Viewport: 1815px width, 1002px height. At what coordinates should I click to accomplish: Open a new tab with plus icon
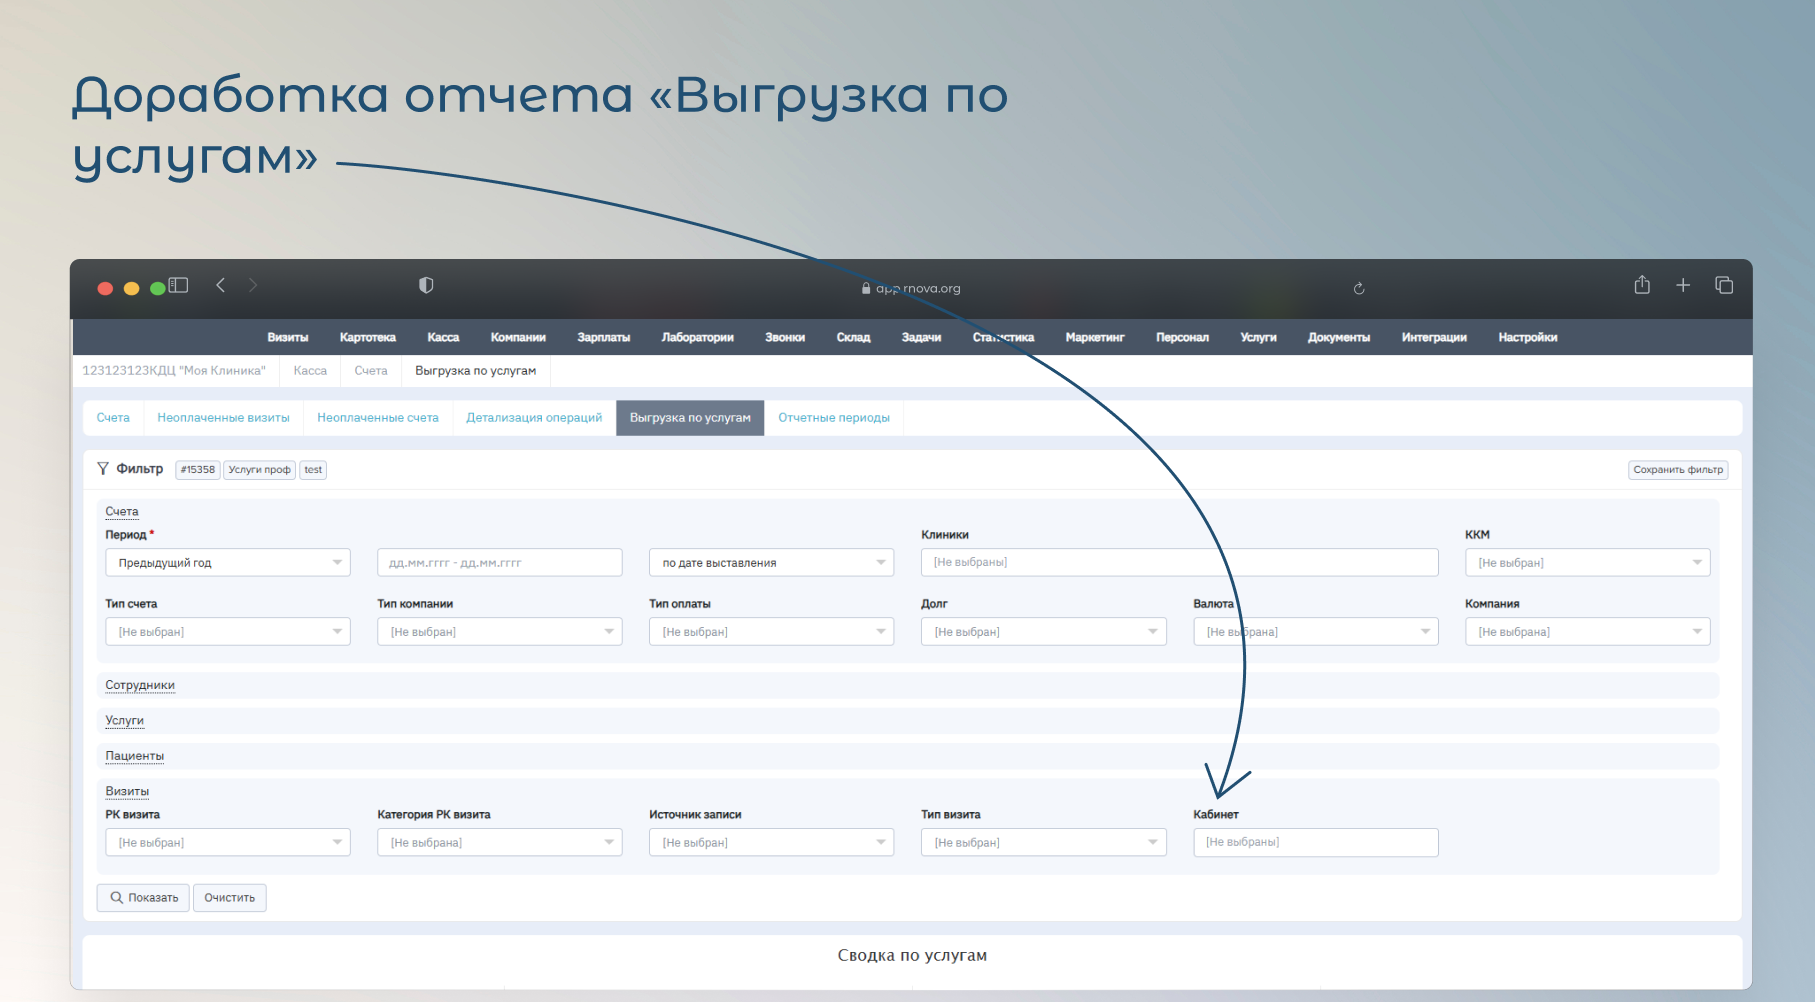tap(1683, 286)
